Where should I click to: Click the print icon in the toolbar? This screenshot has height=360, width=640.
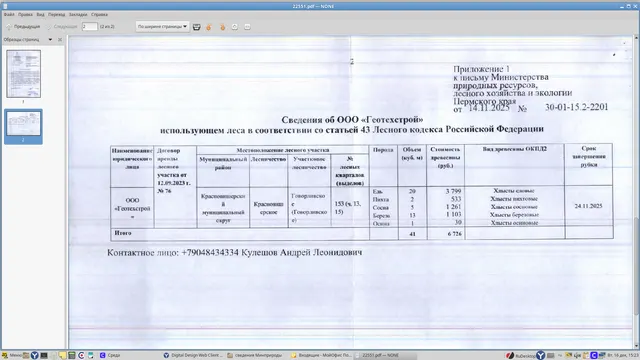point(196,27)
